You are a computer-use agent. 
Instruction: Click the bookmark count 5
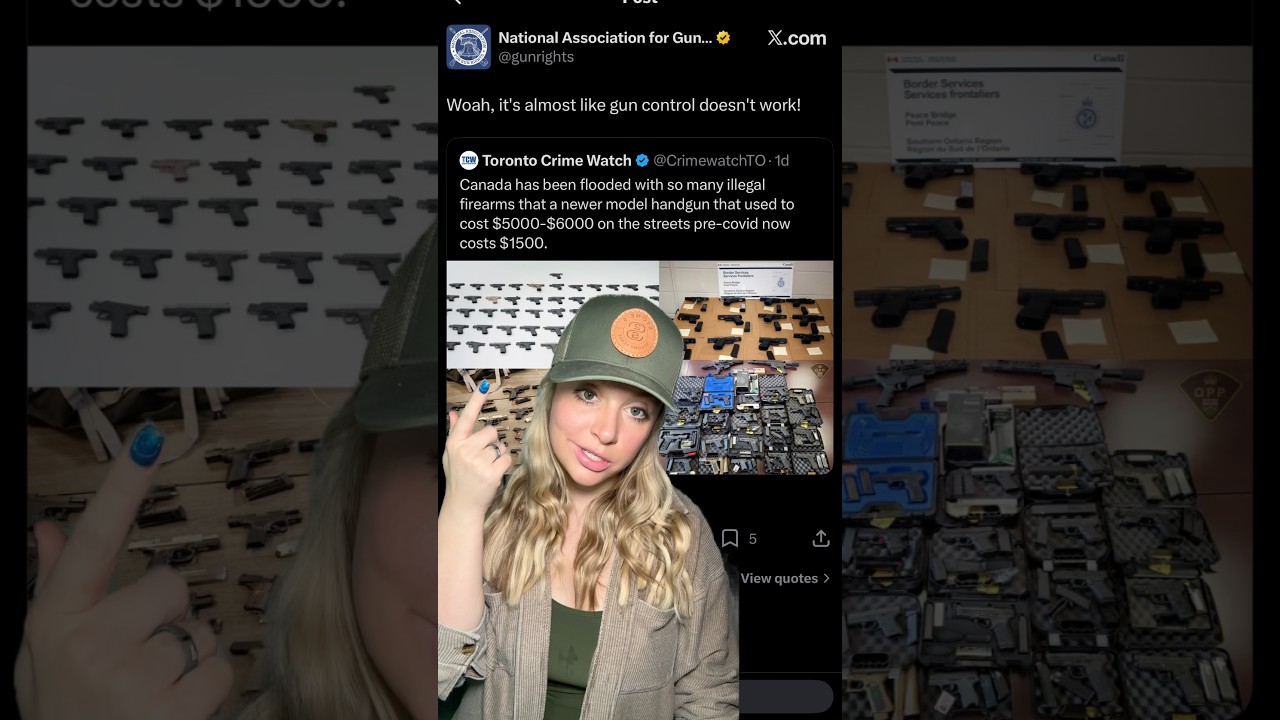pyautogui.click(x=753, y=539)
